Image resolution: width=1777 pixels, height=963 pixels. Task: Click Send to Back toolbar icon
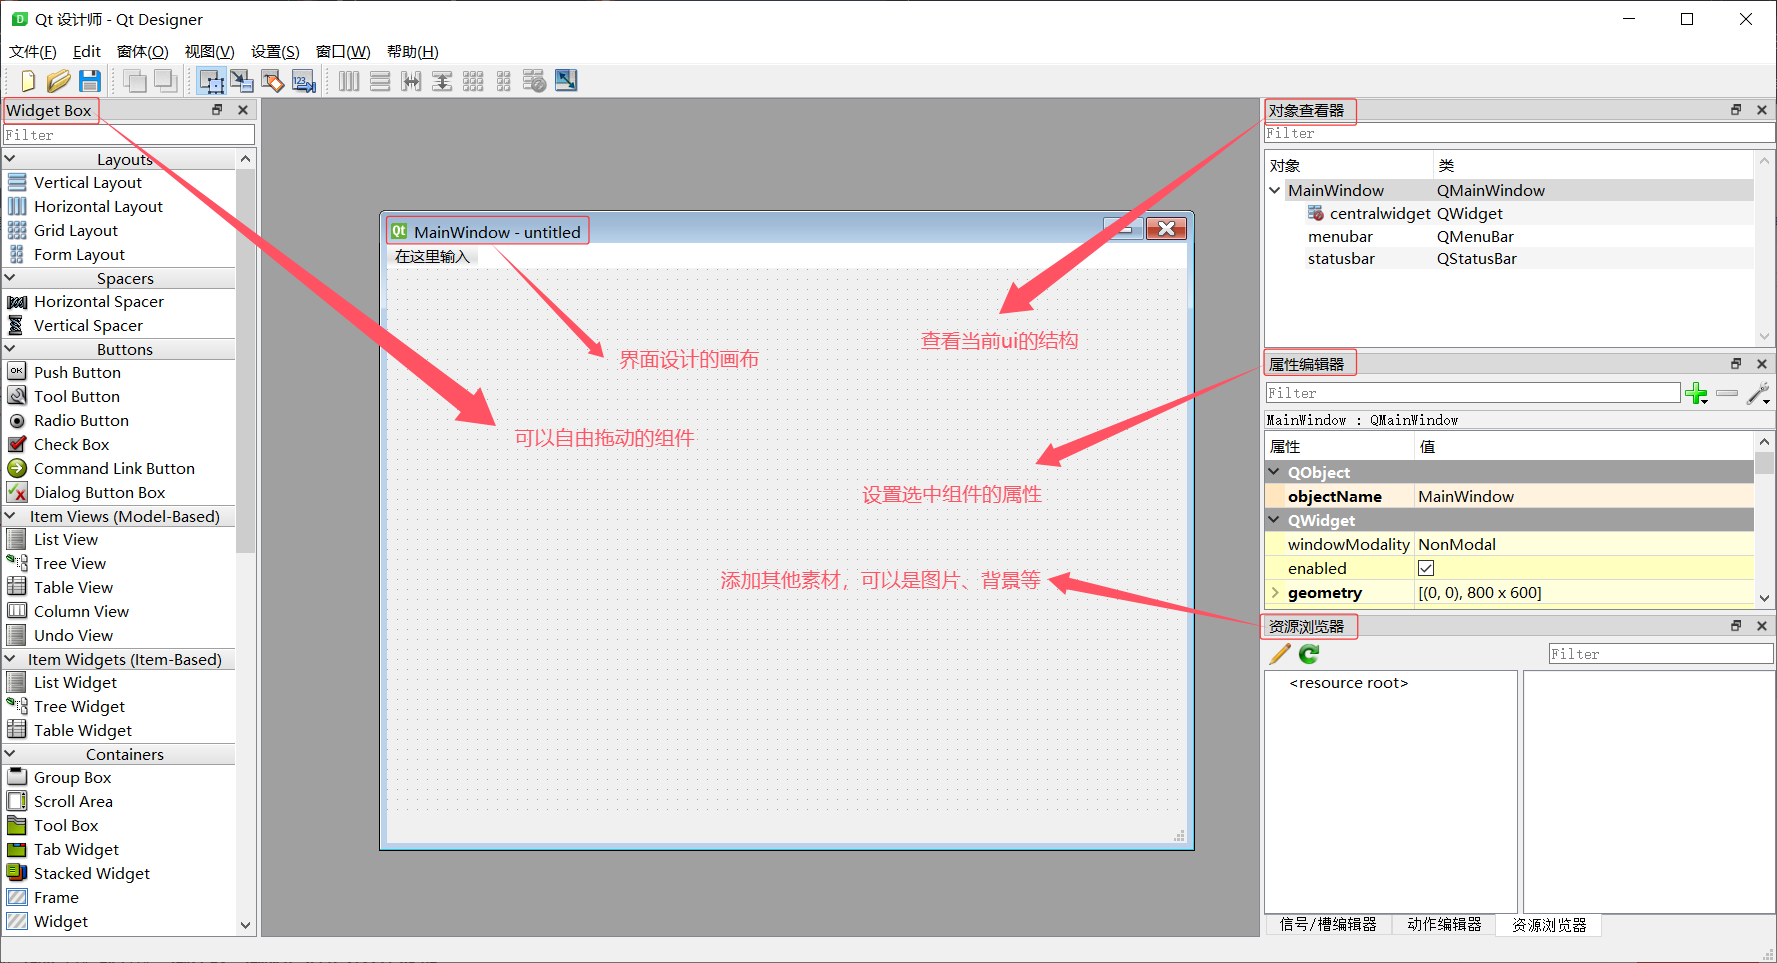point(165,81)
